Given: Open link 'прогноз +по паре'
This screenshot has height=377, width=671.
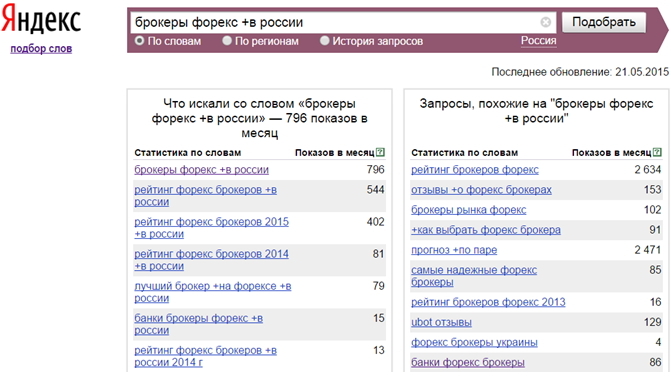Looking at the screenshot, I should coord(454,250).
